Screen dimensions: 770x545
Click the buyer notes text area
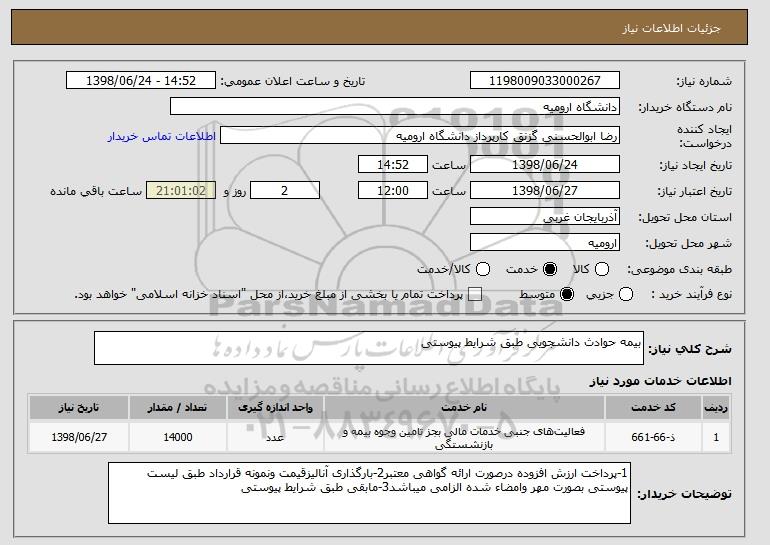coord(369,493)
